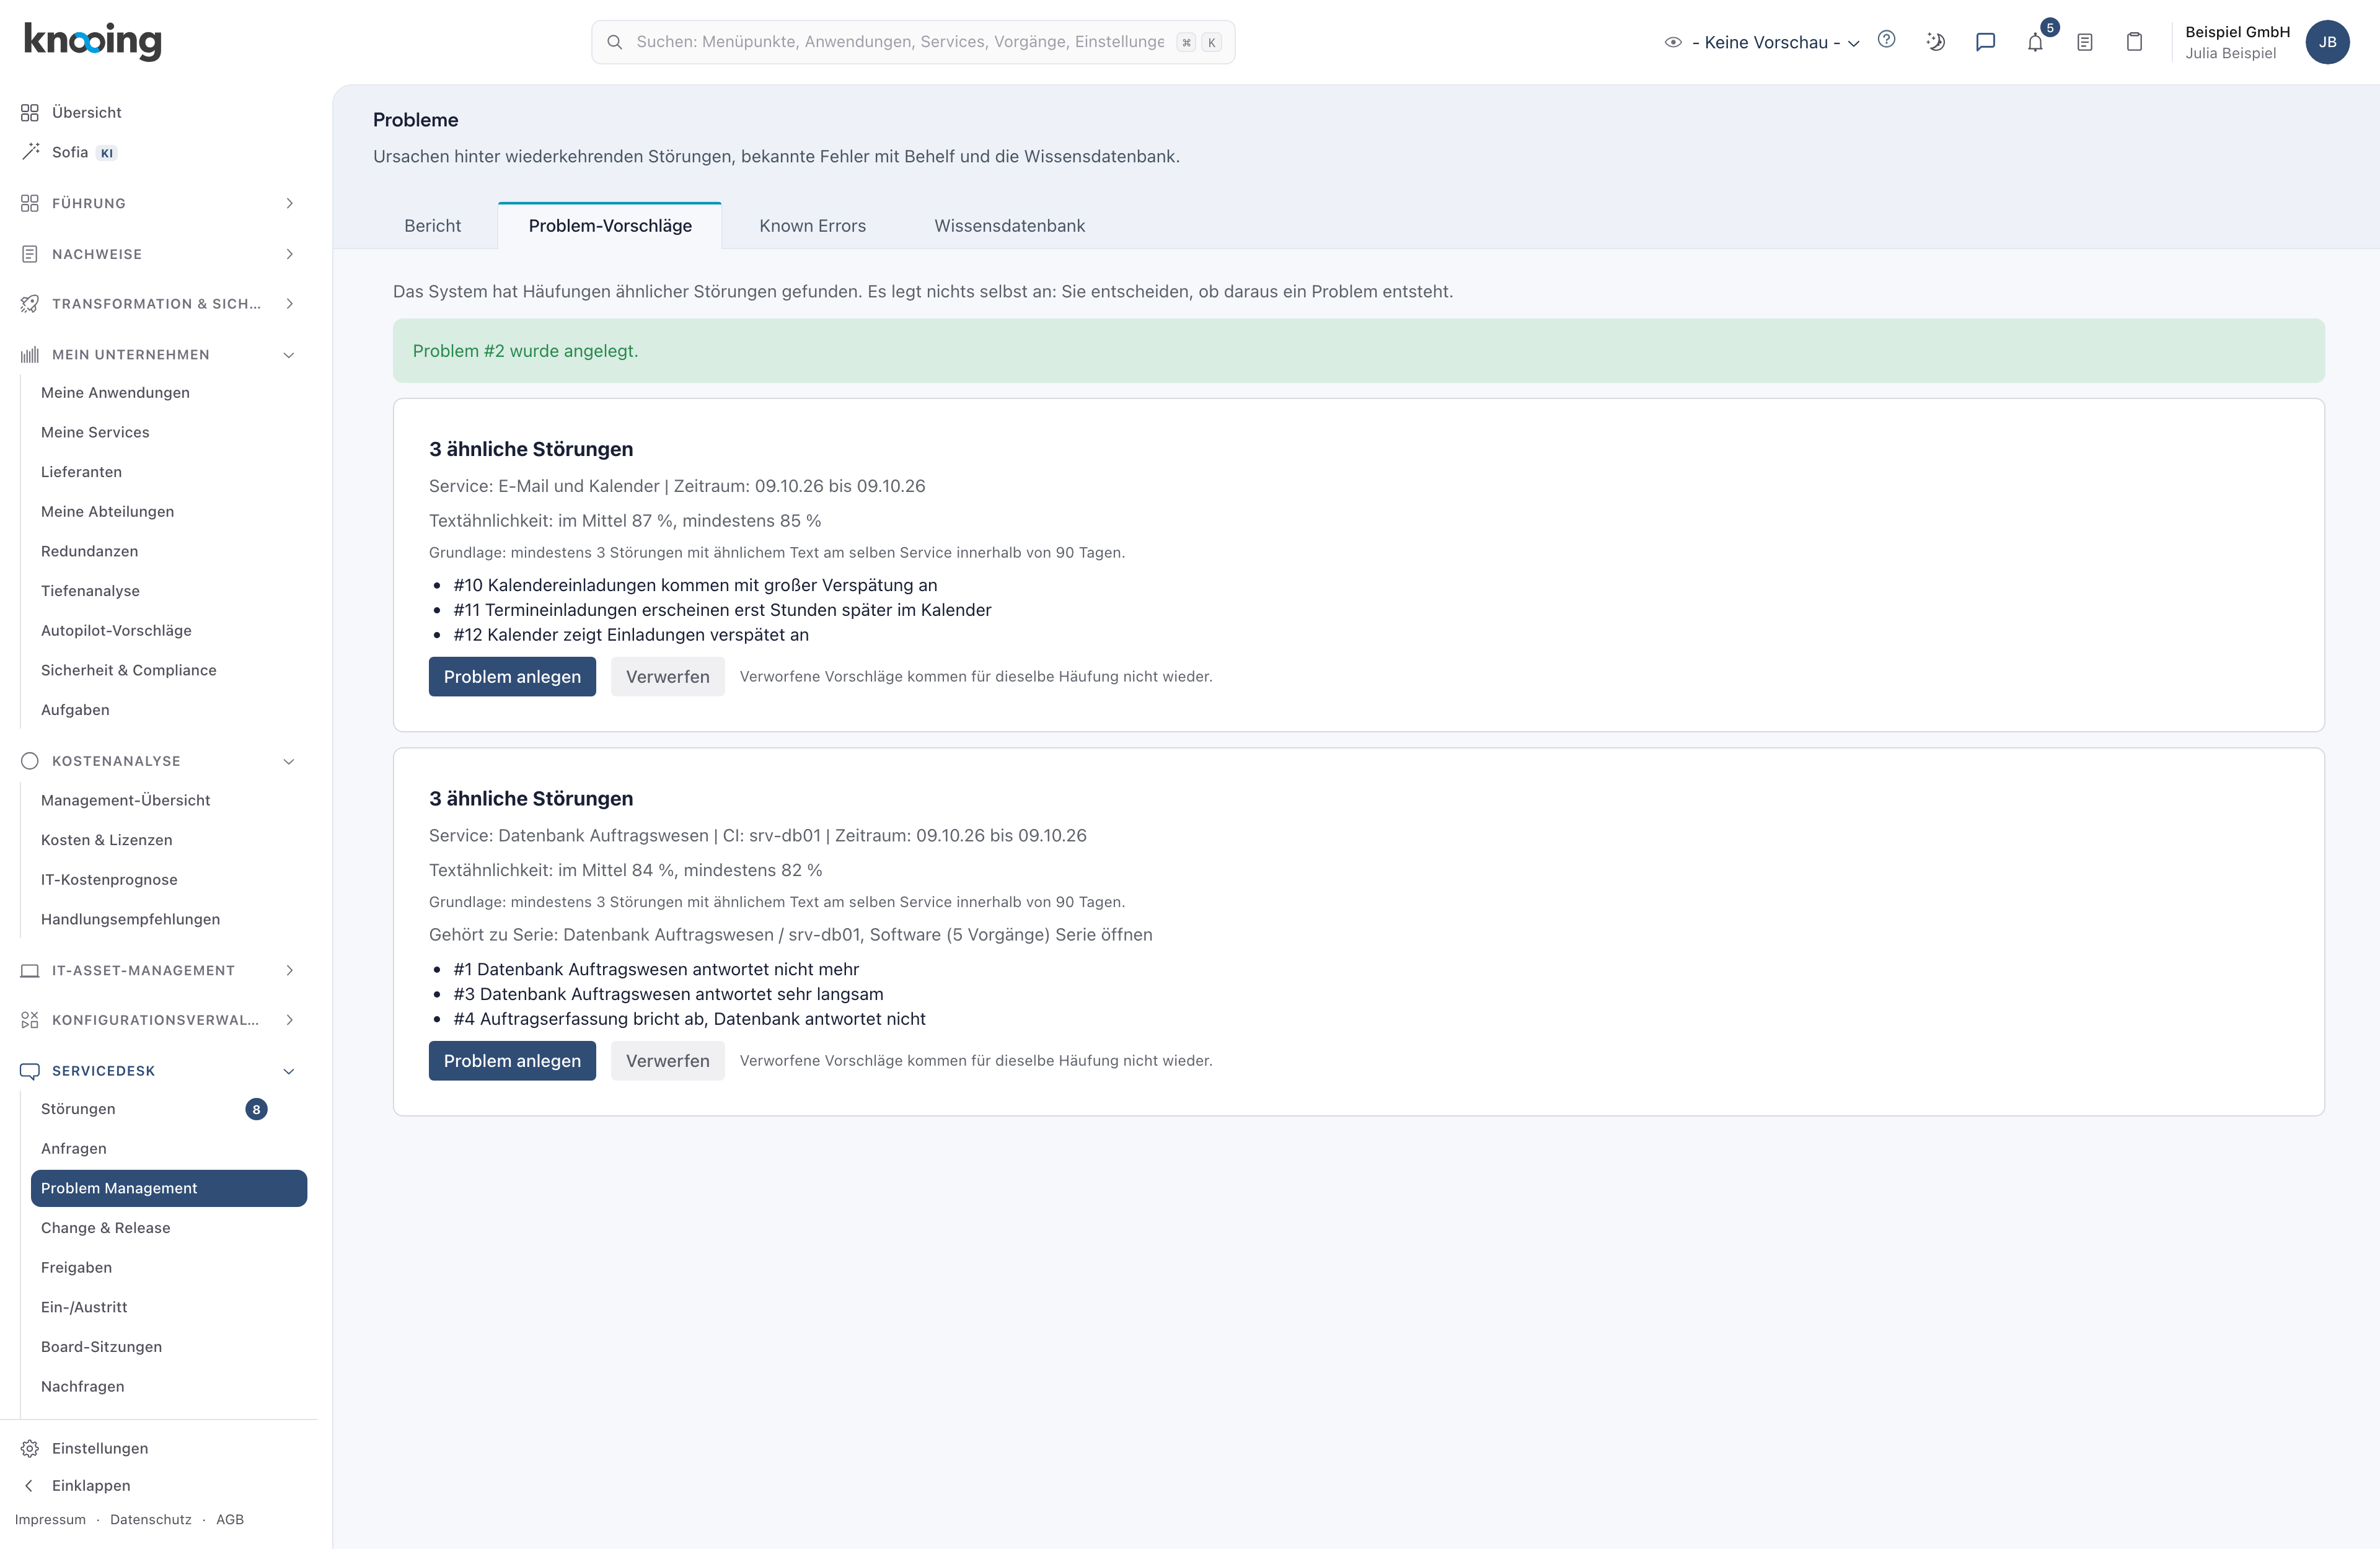
Task: Select the Problem-Vorschläge tab
Action: click(610, 226)
